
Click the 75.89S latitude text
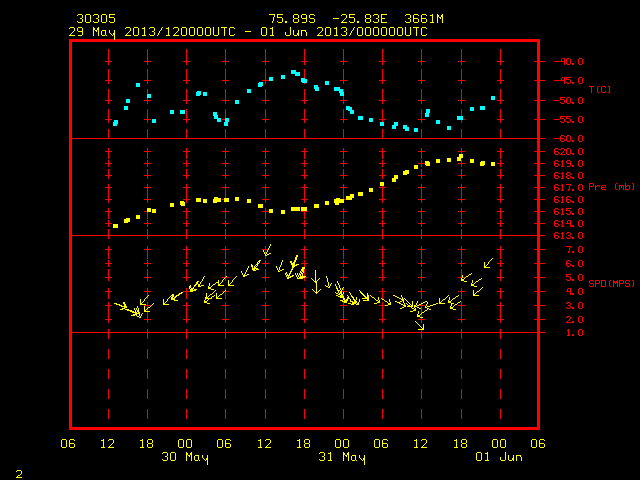click(292, 19)
